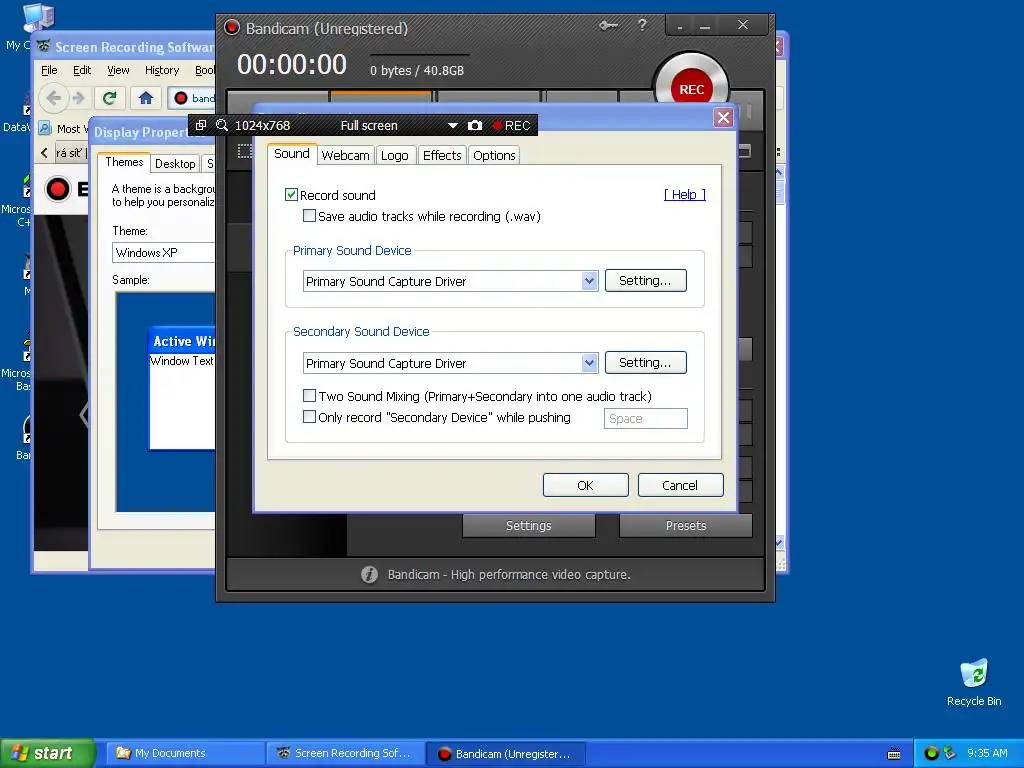This screenshot has height=768, width=1024.
Task: Click the left chevron on browser tab strip
Action: [x=44, y=153]
